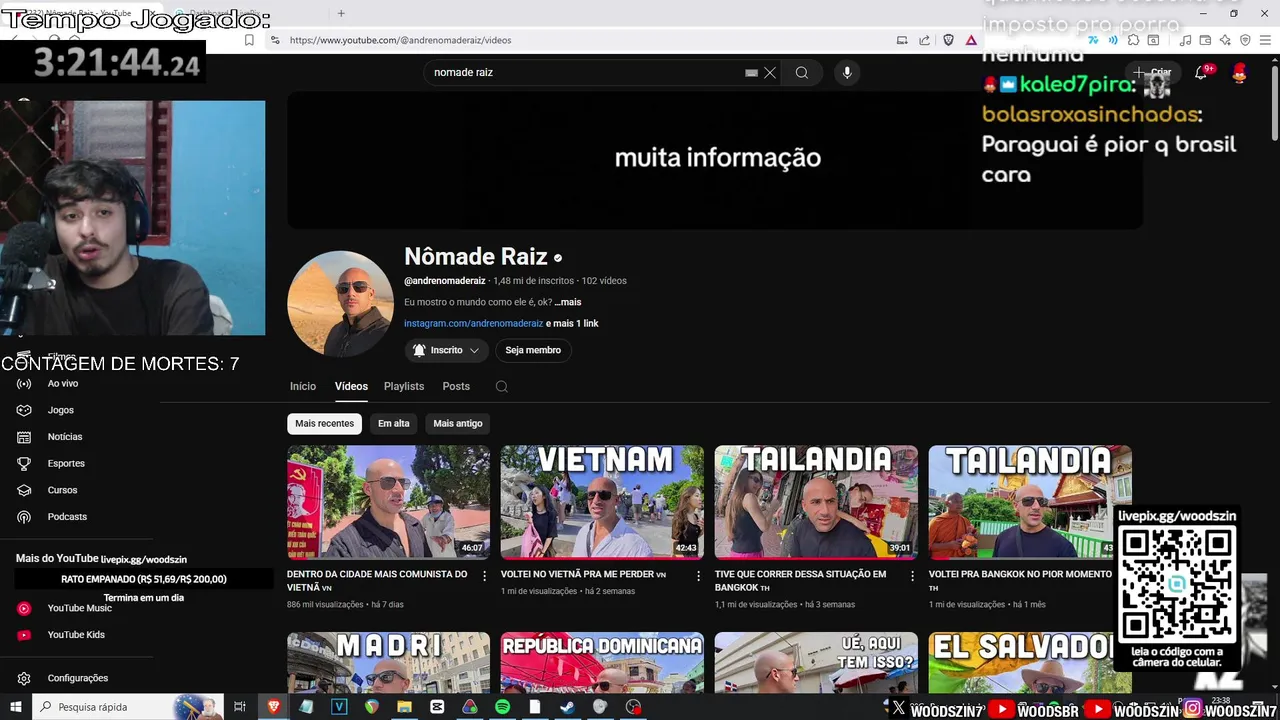Open the browser extensions puzzle icon

[x=1133, y=40]
